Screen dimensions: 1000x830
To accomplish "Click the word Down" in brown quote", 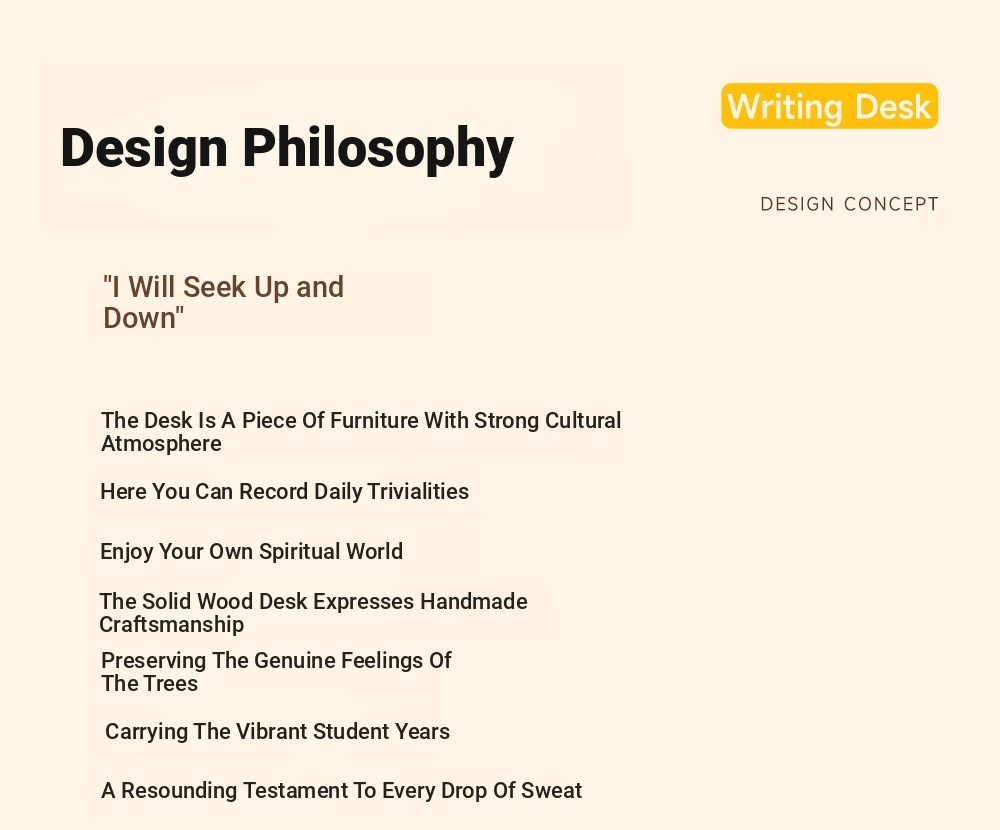I will [143, 318].
